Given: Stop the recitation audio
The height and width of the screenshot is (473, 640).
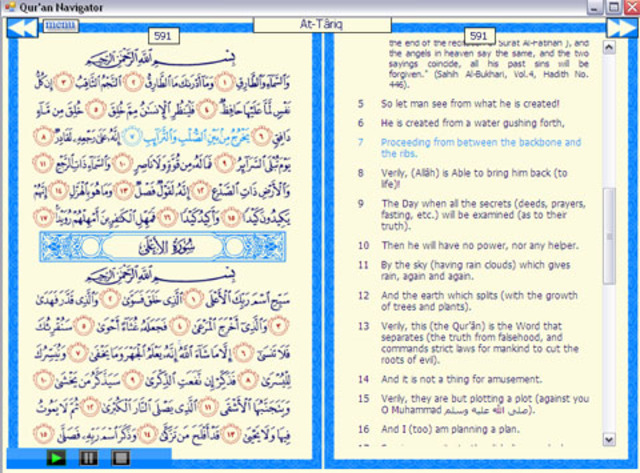Looking at the screenshot, I should pos(121,458).
